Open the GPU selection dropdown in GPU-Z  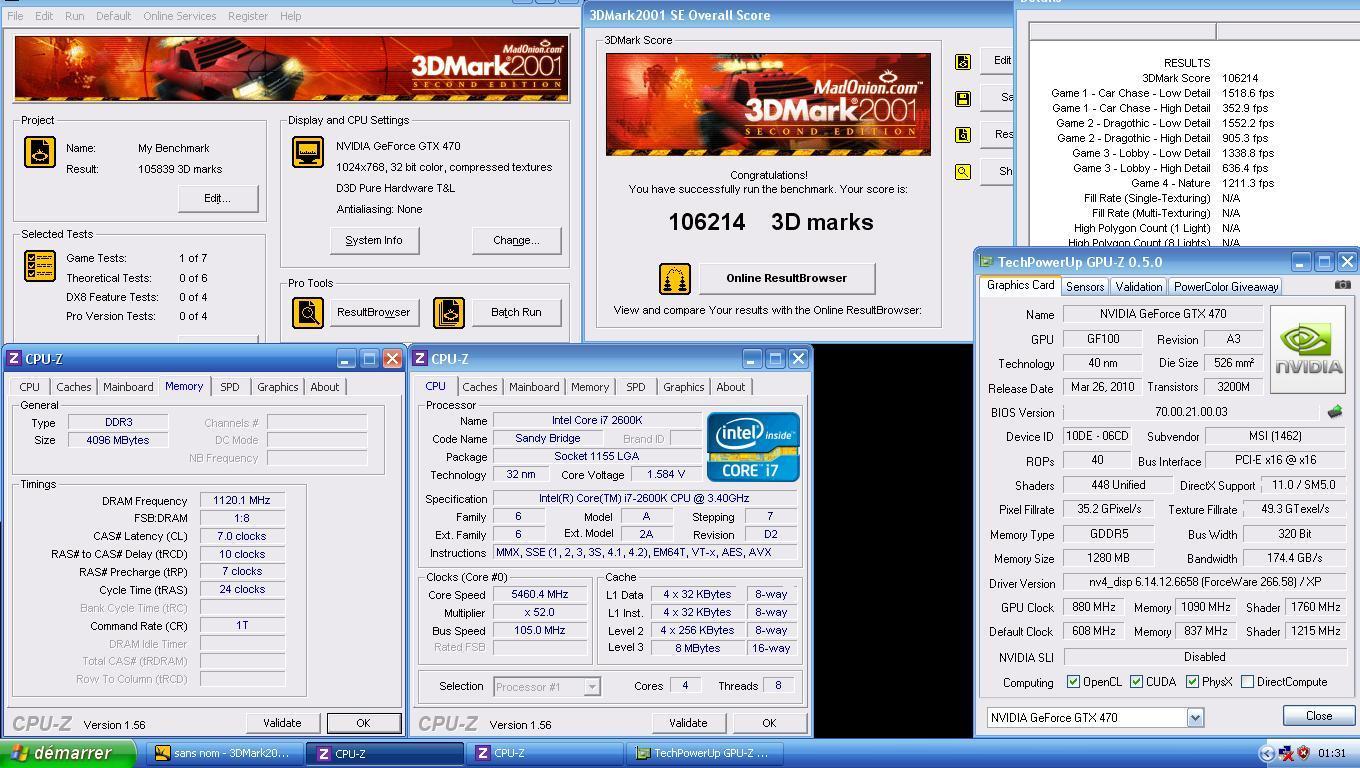click(1194, 718)
